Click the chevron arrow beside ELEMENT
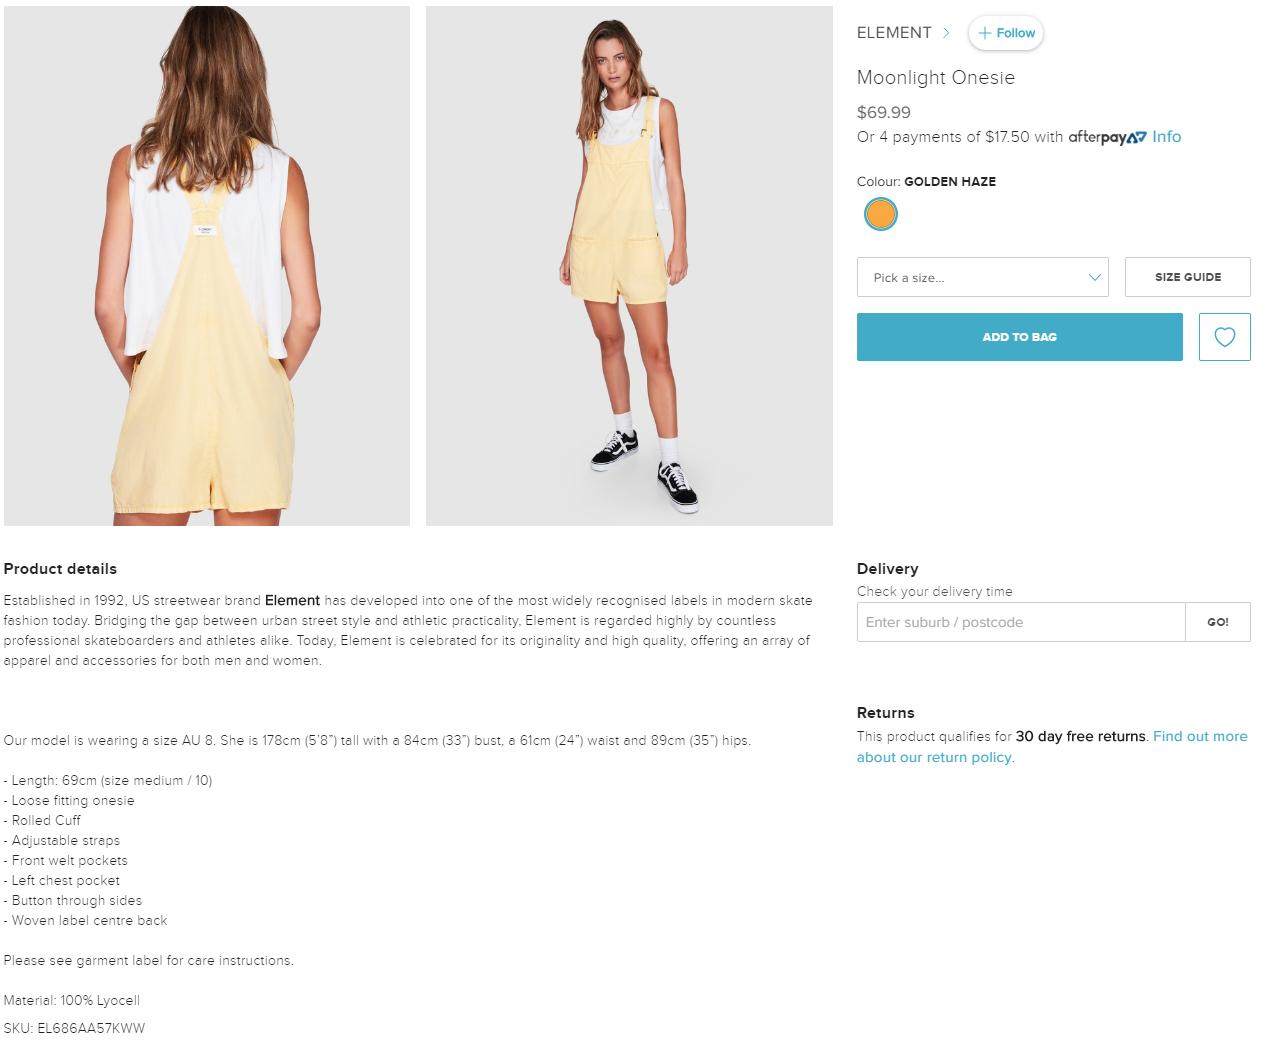Screen dimensions: 1284x1047 946,33
